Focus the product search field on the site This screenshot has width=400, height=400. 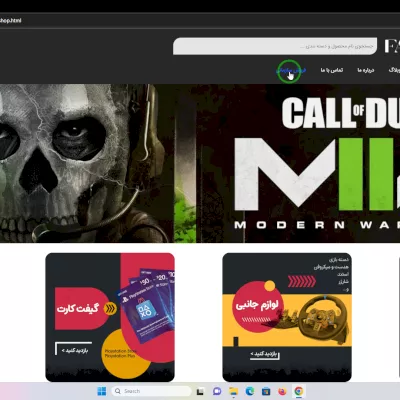[x=275, y=46]
